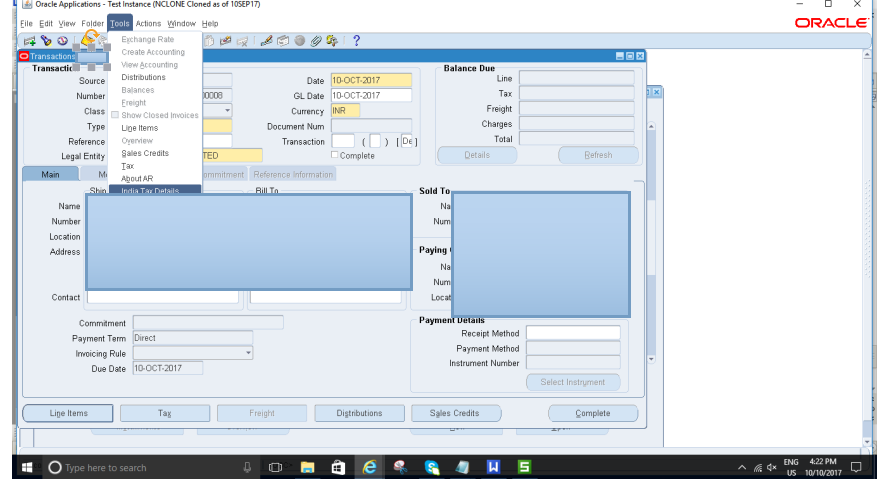Click the bottom Distributions button

[x=359, y=413]
